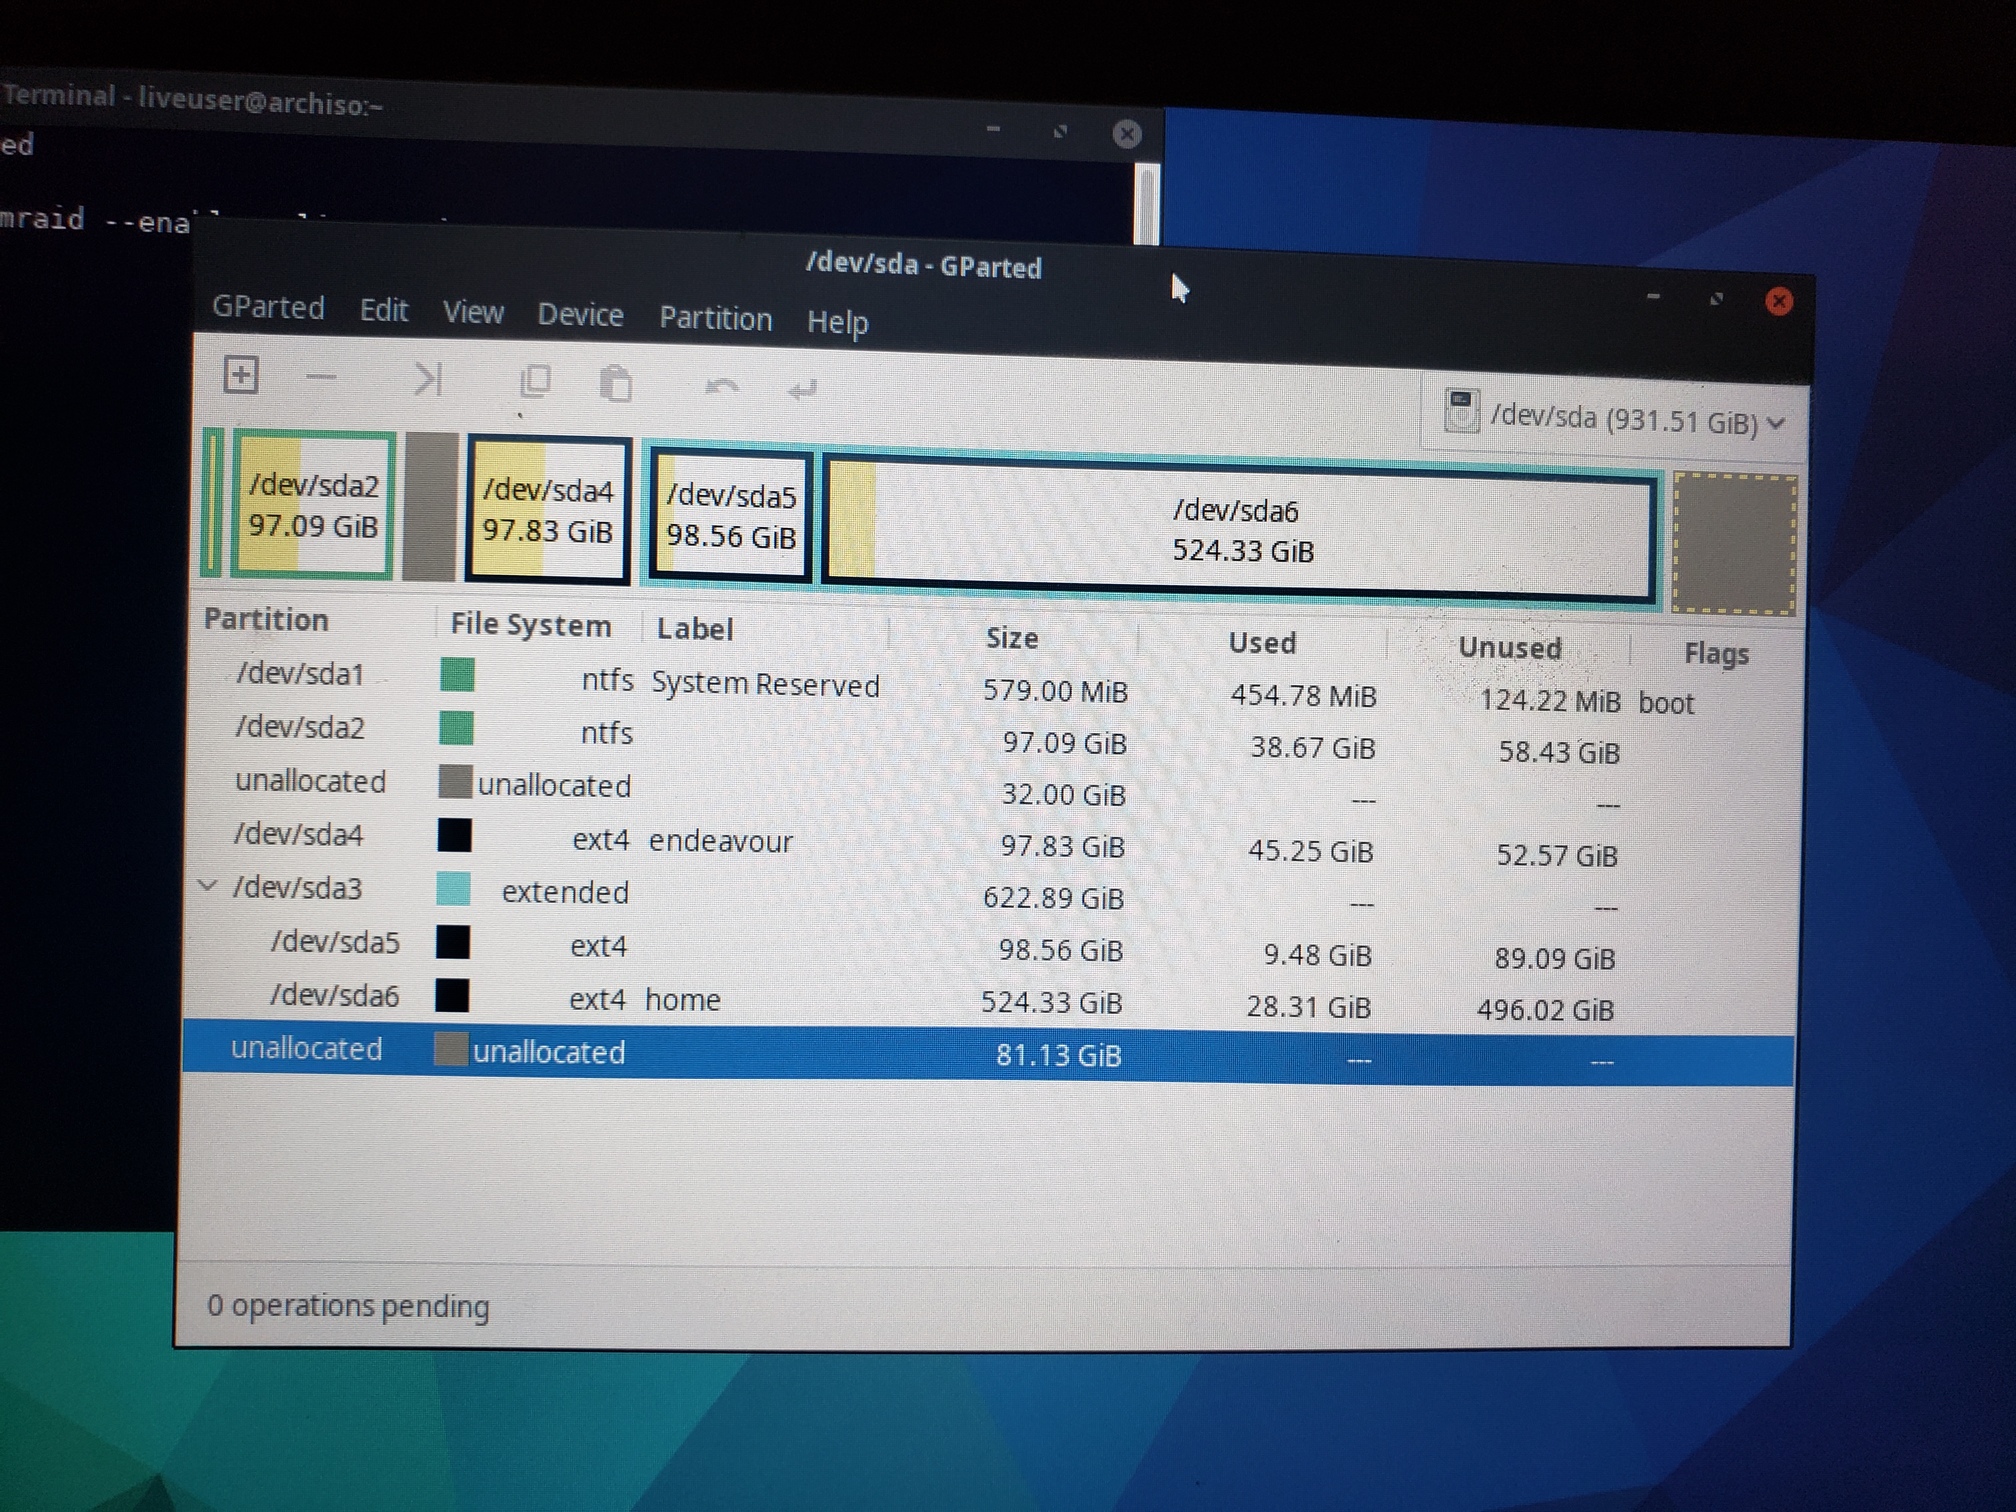This screenshot has width=2016, height=1512.
Task: Minimize the GParted window
Action: [1652, 296]
